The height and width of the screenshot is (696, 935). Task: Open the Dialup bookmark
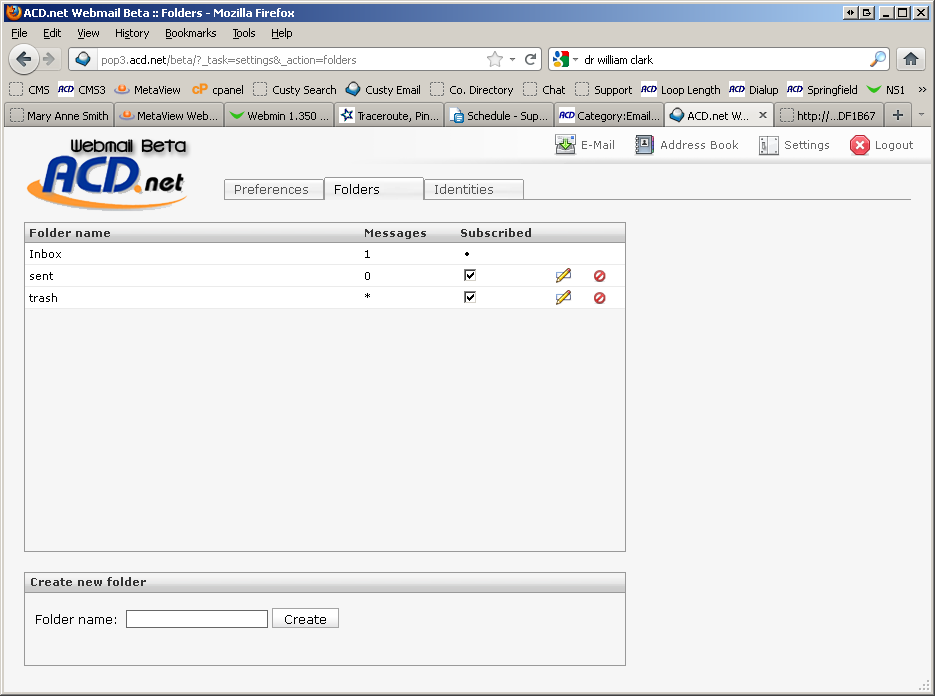(754, 89)
